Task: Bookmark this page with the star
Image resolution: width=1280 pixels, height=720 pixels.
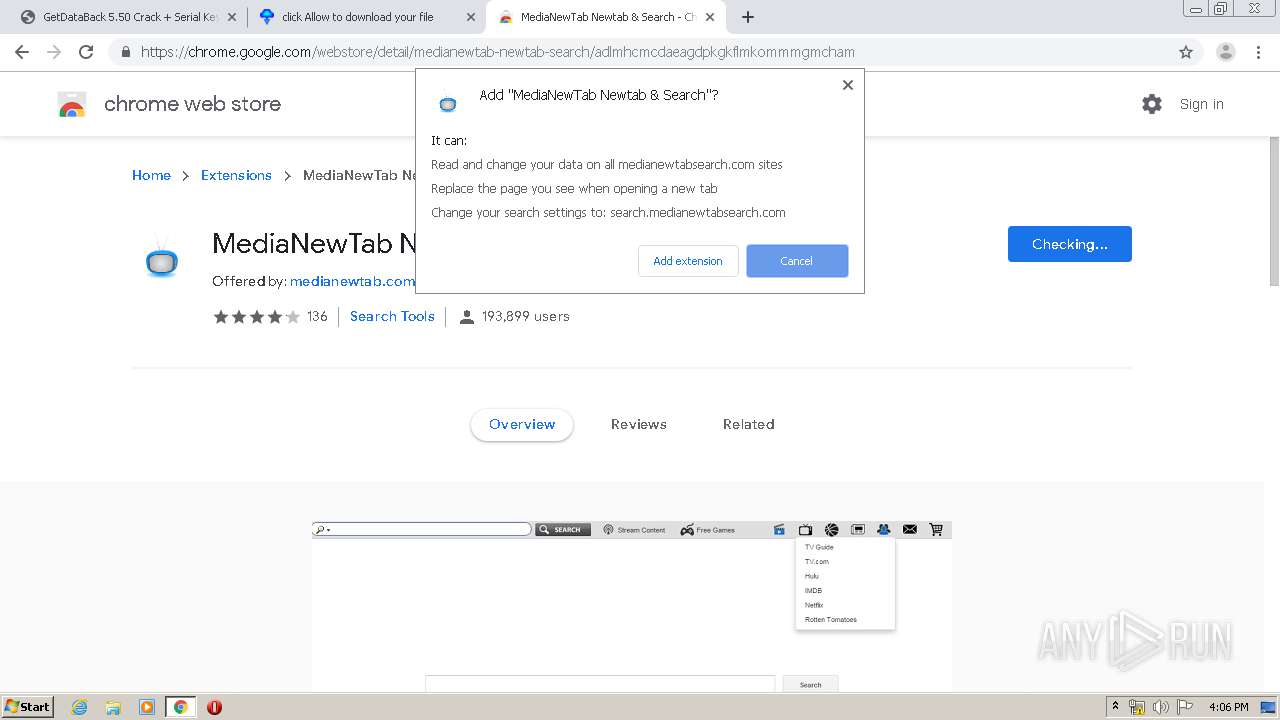Action: tap(1186, 52)
